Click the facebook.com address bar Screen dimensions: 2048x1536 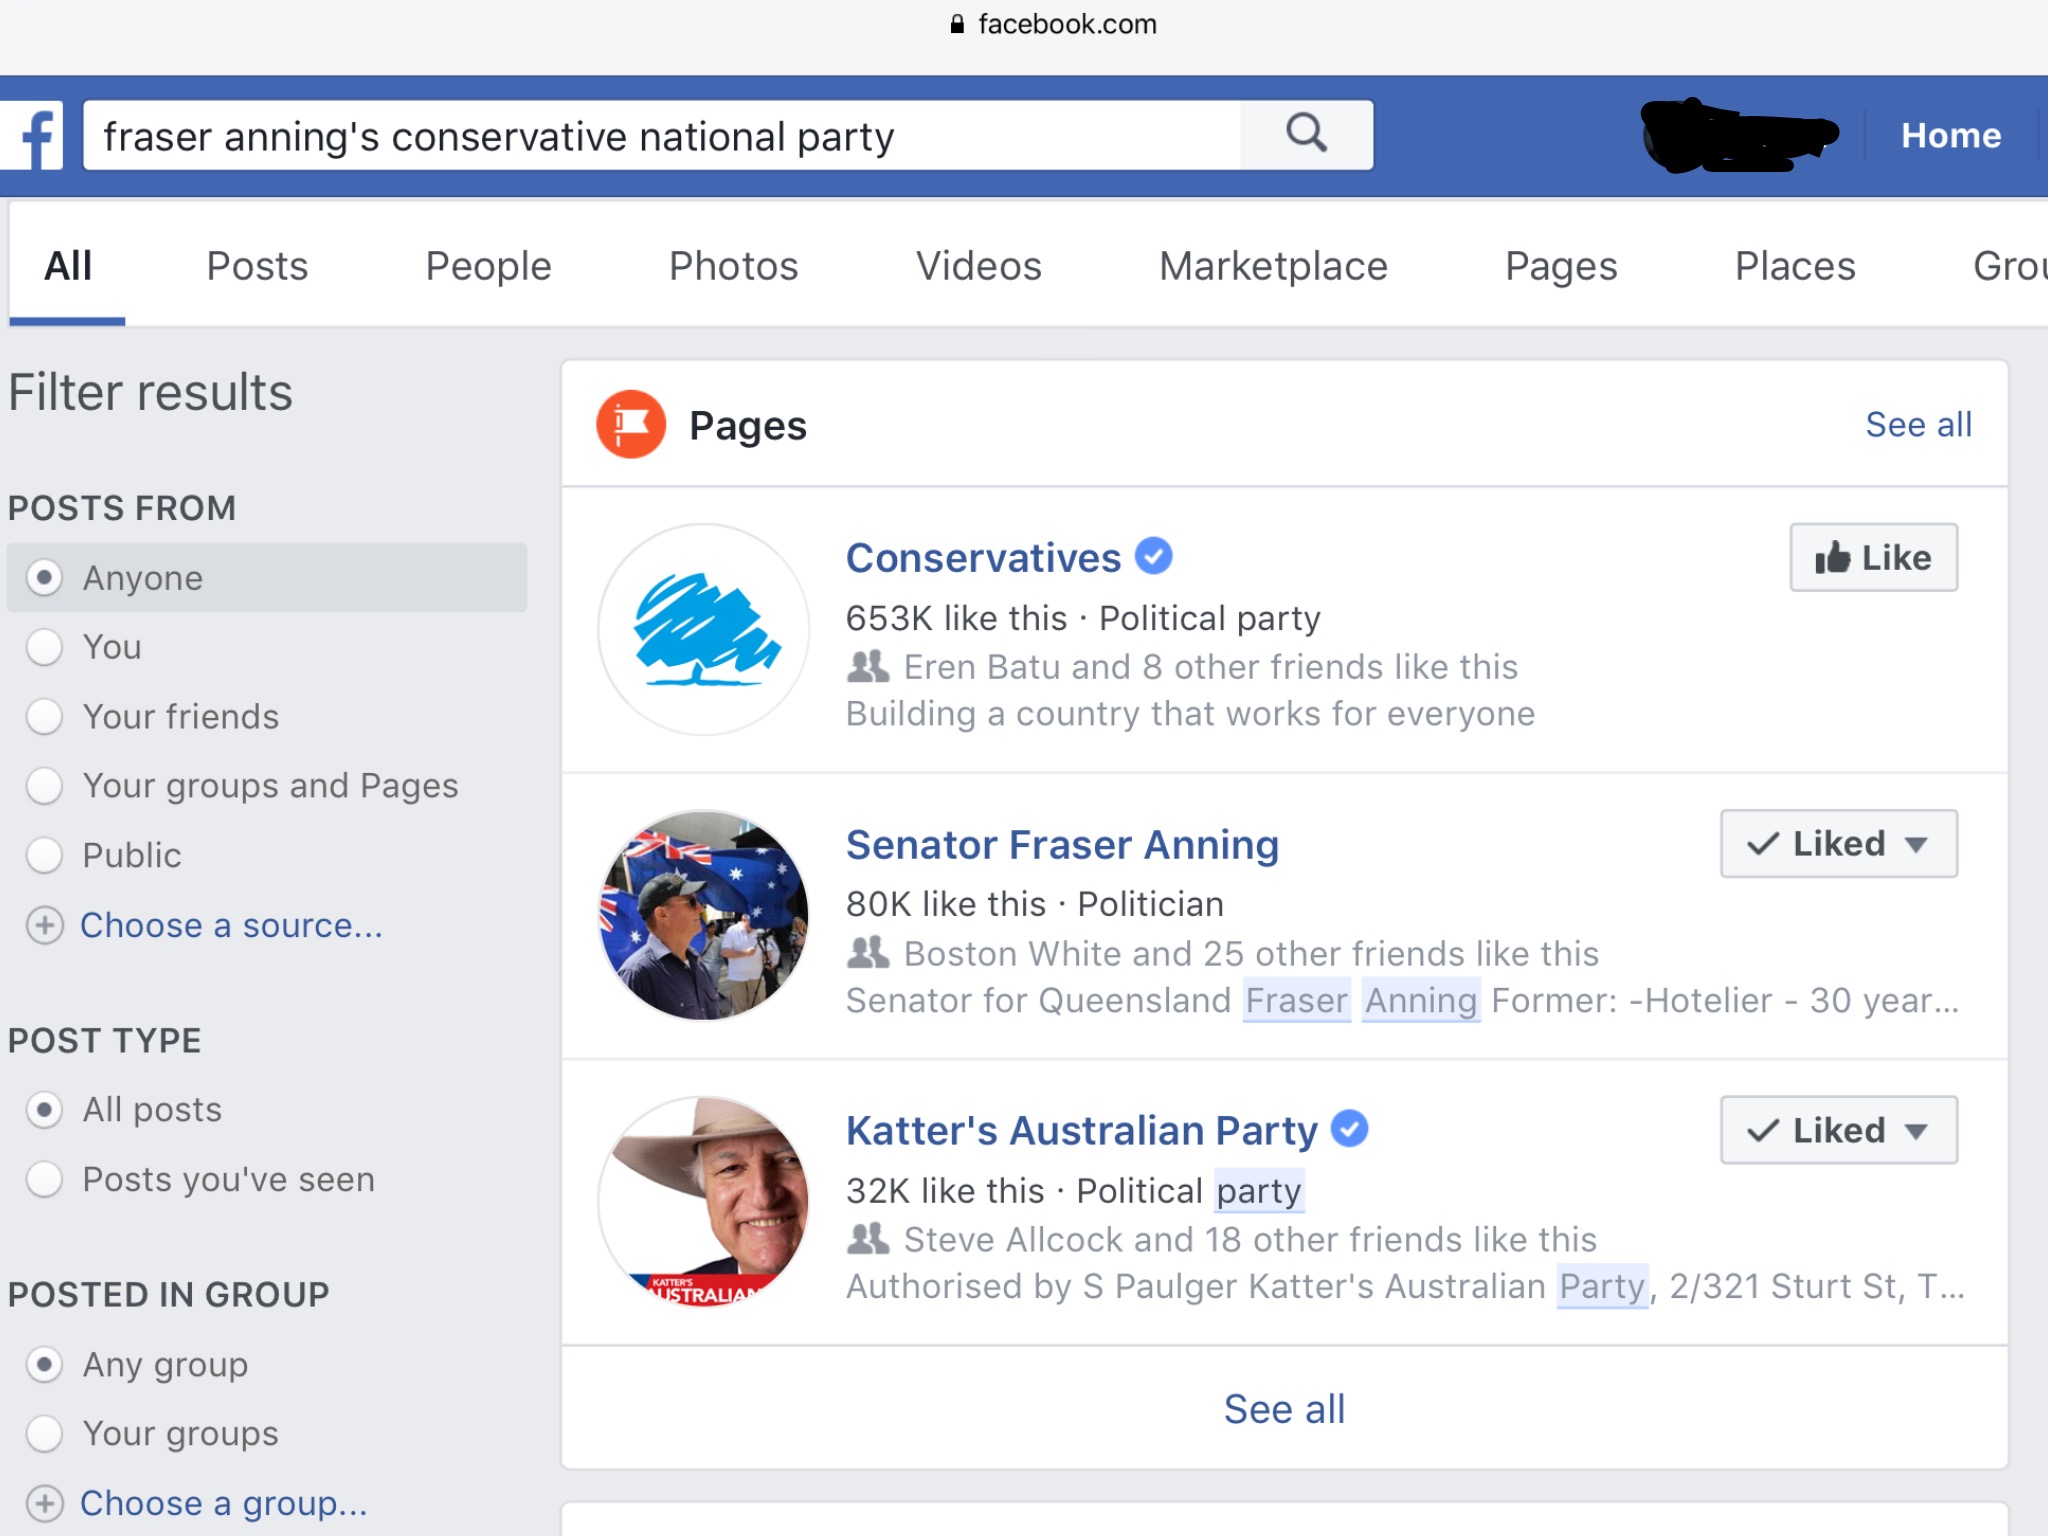click(1054, 24)
